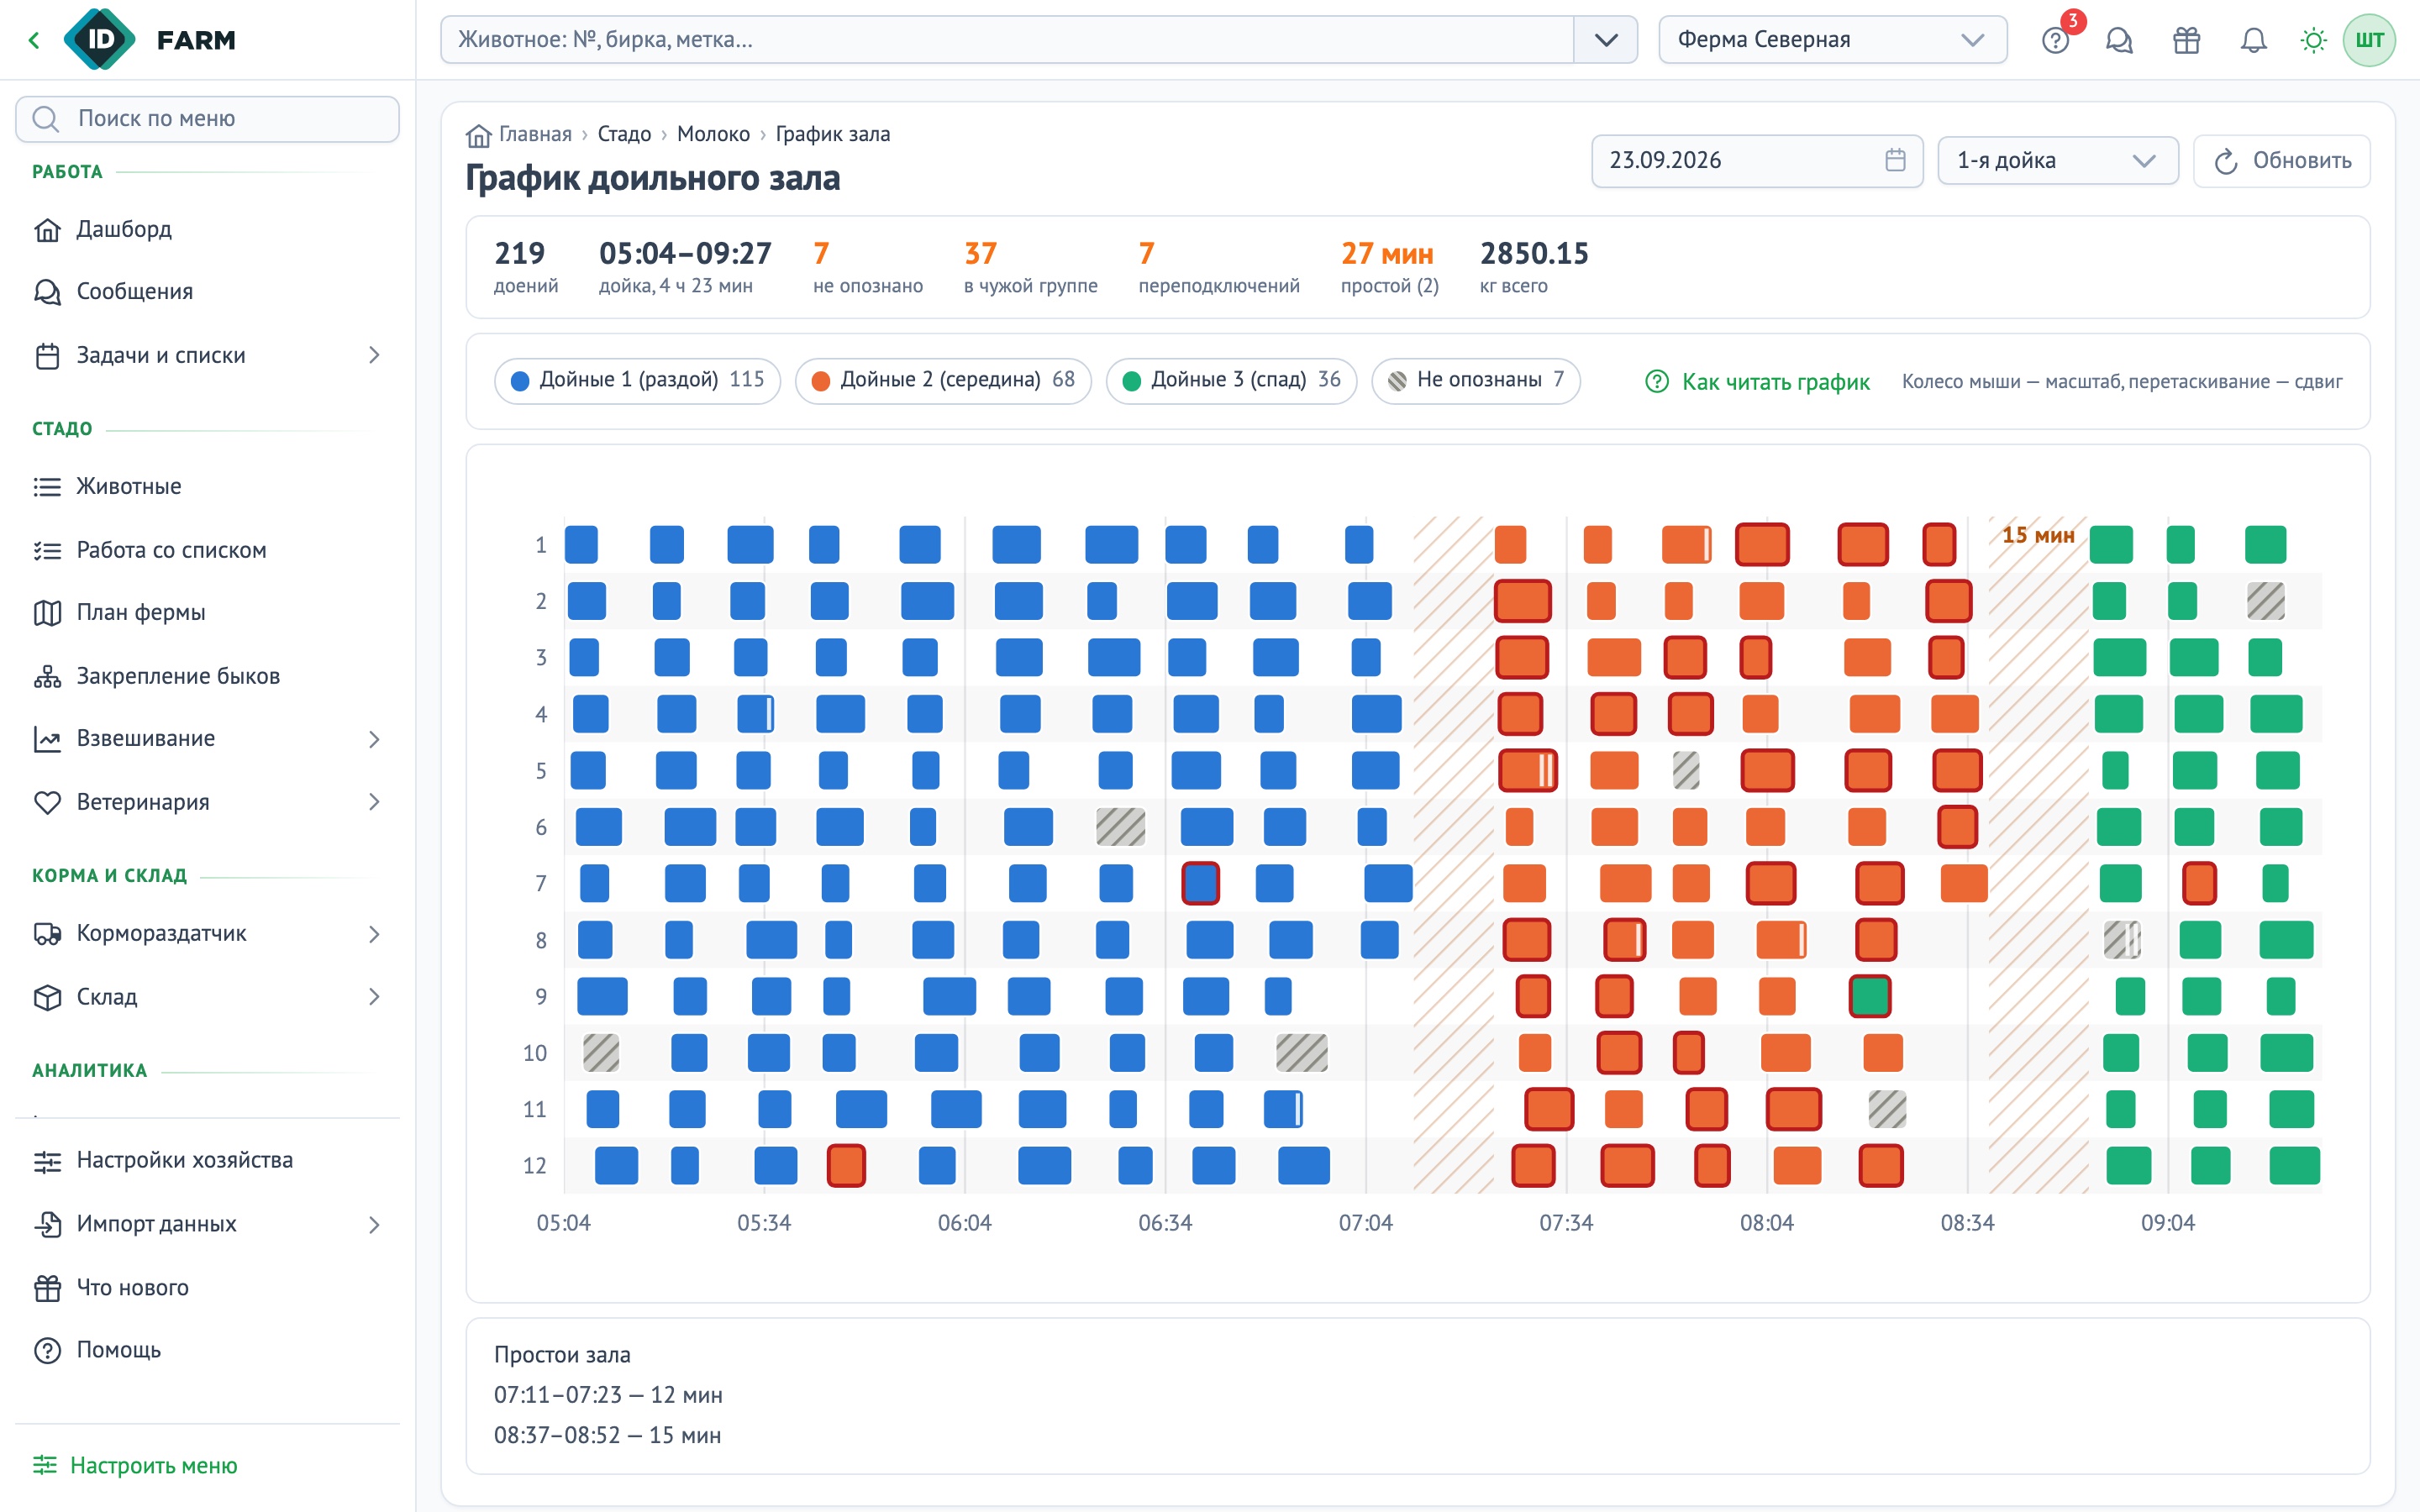The image size is (2420, 1512).
Task: Click the gift icon in top bar
Action: tap(2187, 40)
